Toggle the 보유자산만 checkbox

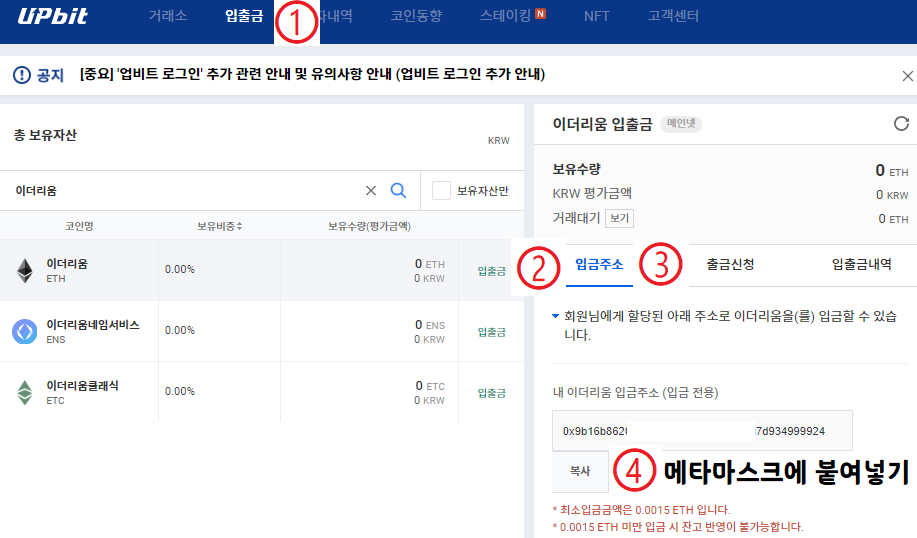[441, 191]
